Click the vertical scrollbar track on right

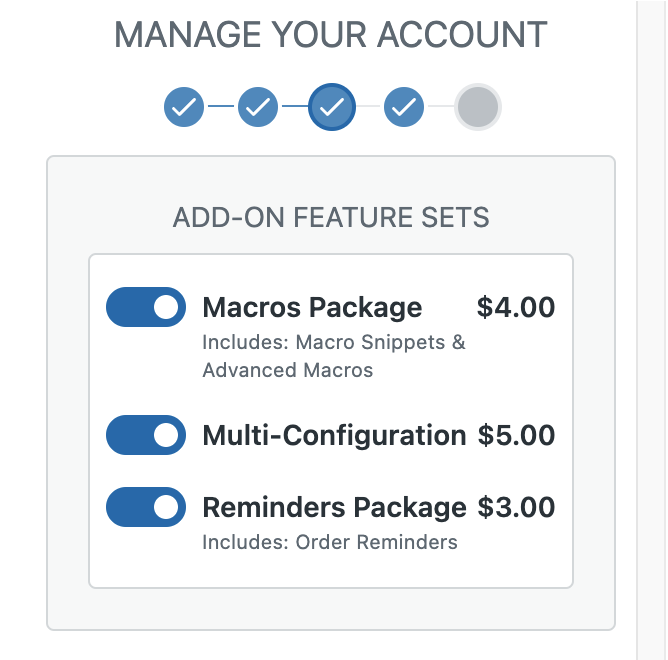(652, 330)
